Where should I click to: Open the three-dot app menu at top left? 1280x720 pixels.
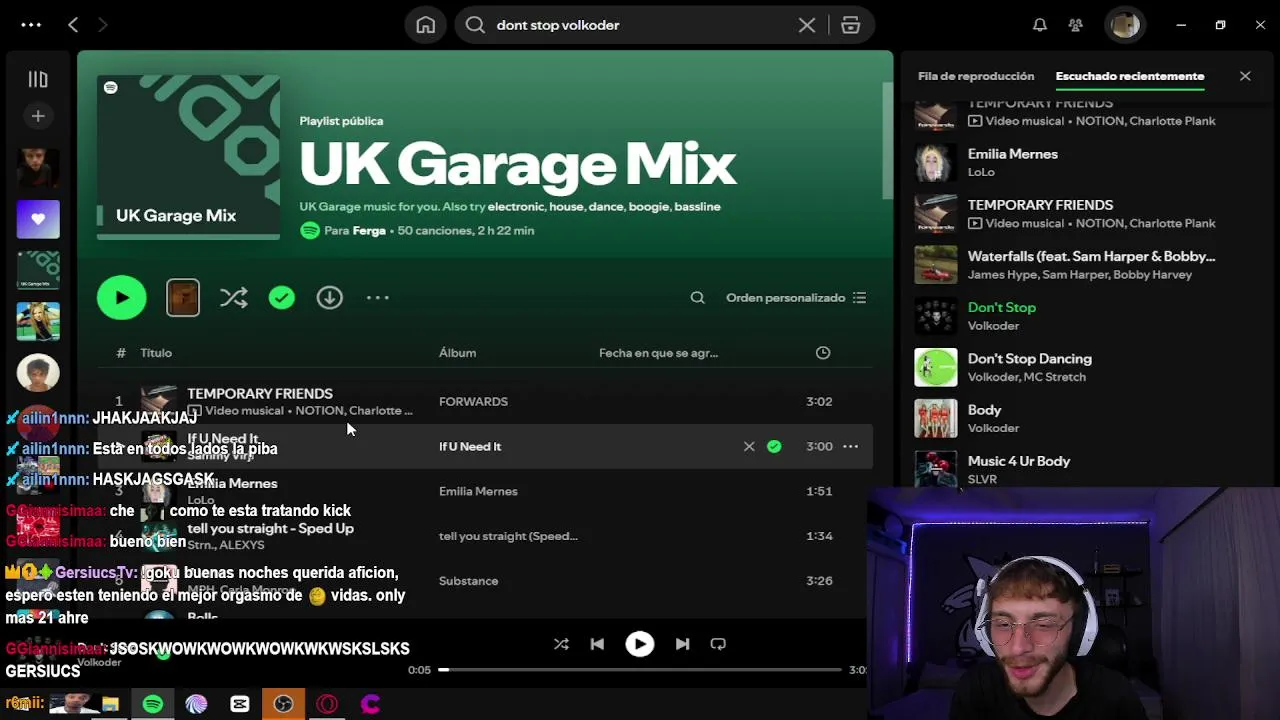tap(31, 25)
